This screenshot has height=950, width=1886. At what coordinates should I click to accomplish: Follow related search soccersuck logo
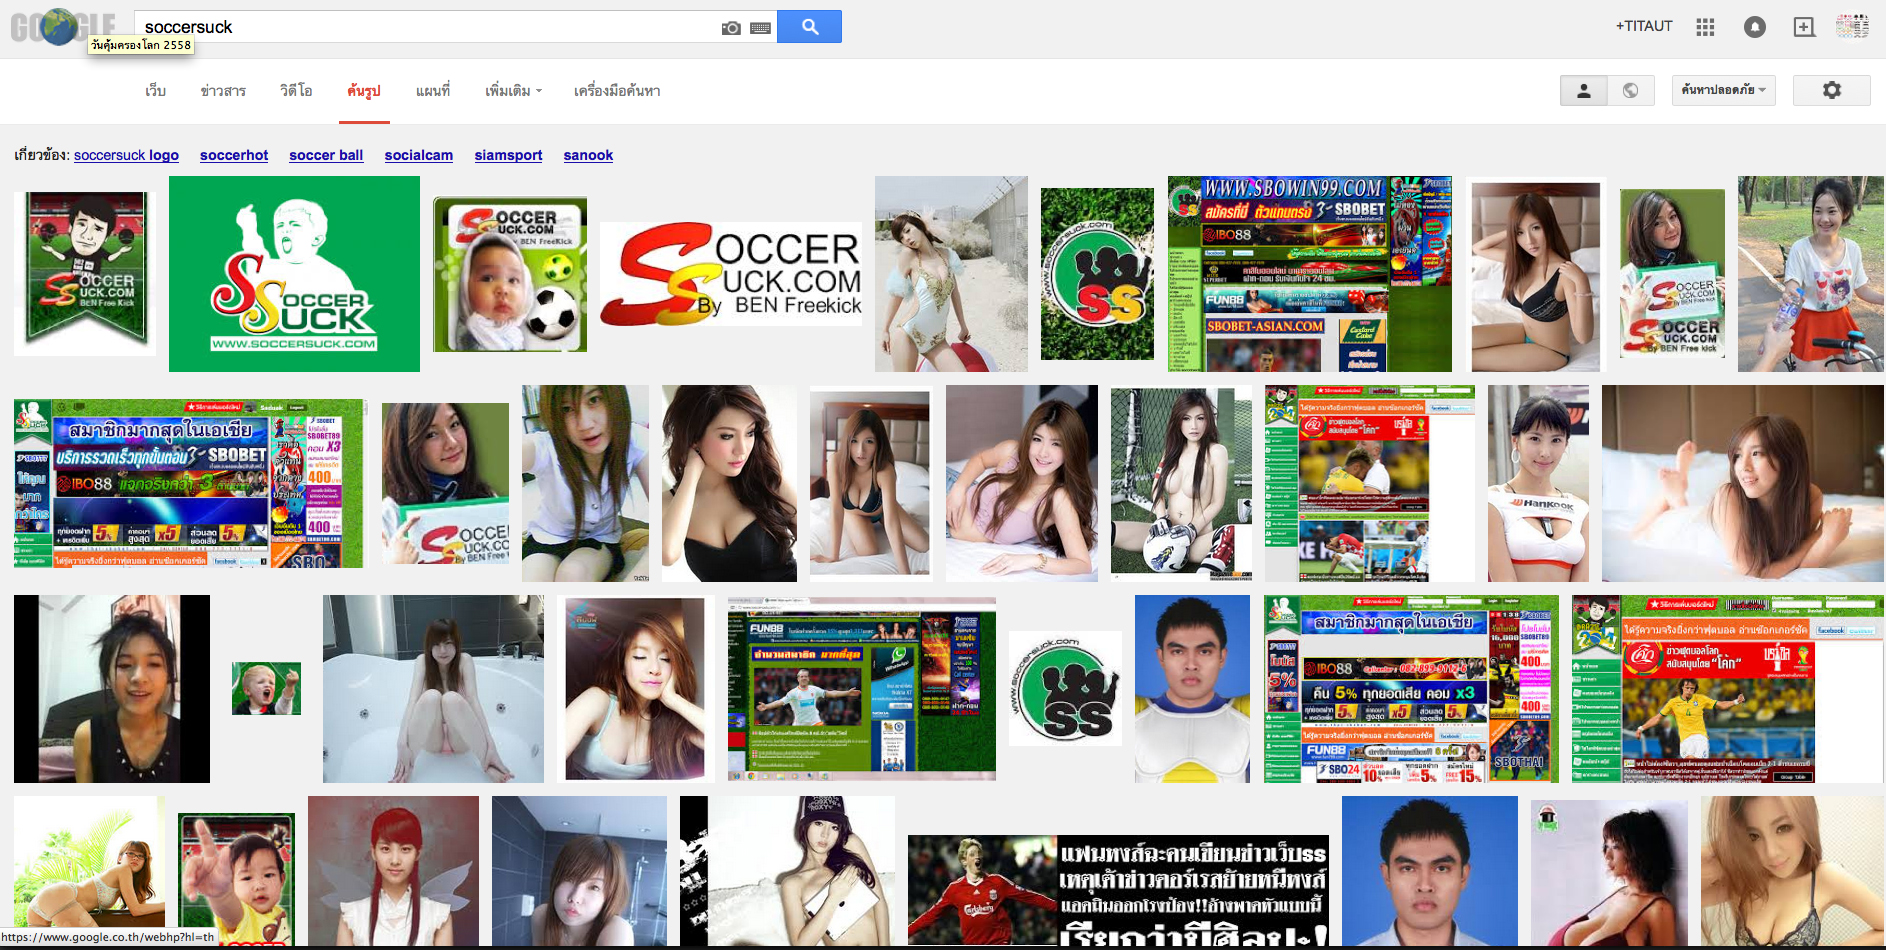point(126,155)
